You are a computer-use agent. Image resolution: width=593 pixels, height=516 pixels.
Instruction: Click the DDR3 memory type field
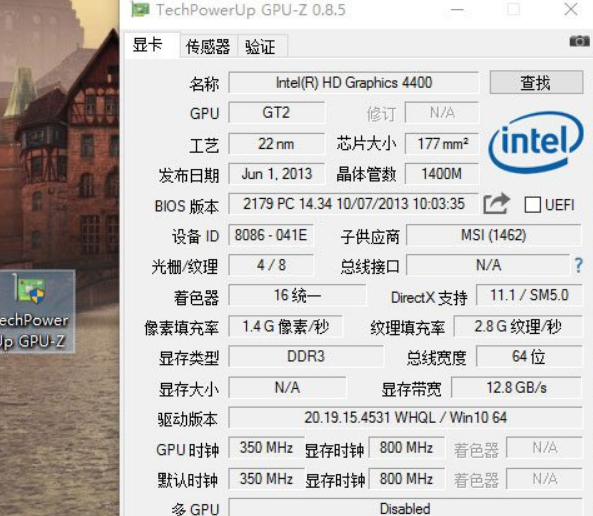pos(306,356)
